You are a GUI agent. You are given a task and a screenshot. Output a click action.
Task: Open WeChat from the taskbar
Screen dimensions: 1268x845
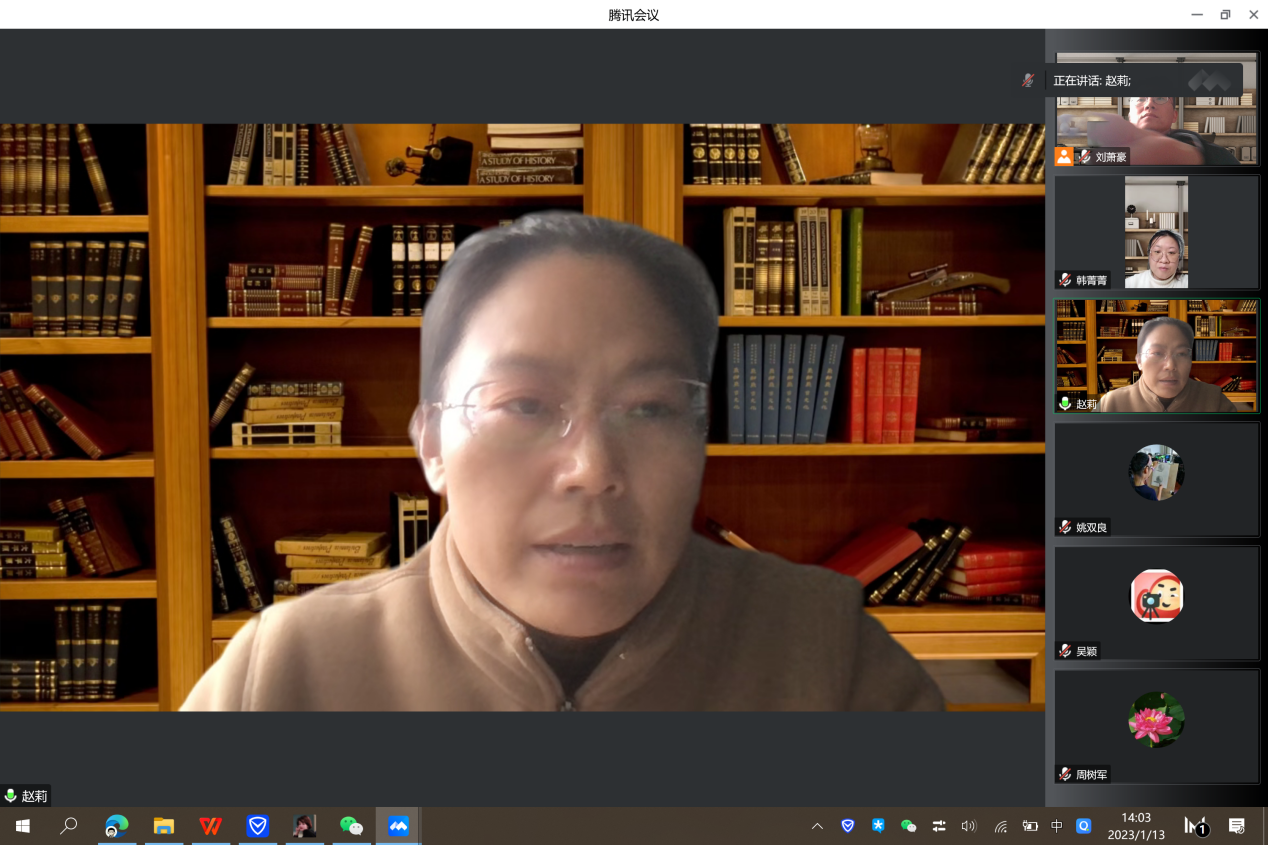(351, 826)
